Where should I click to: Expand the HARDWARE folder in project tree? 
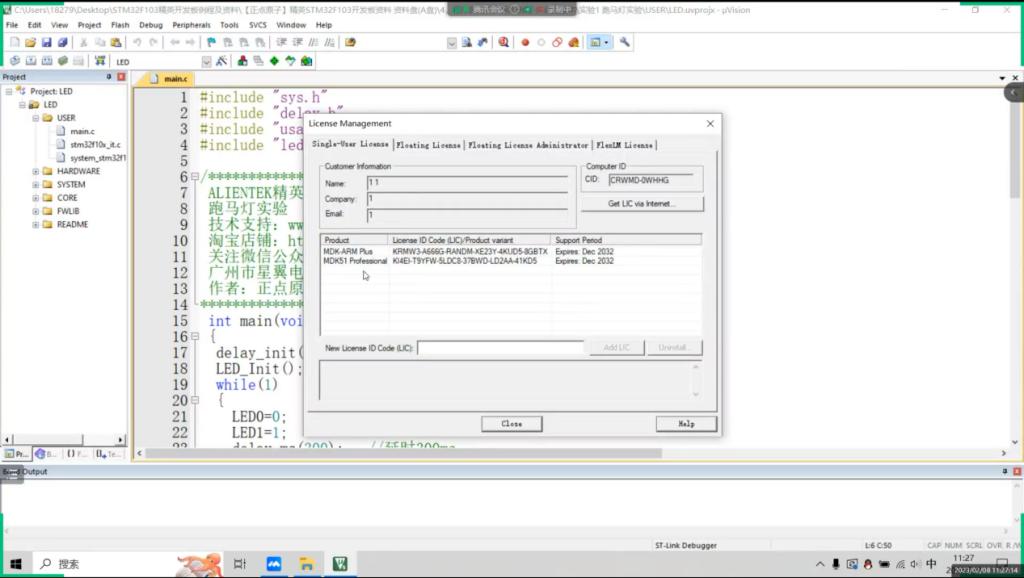point(36,171)
